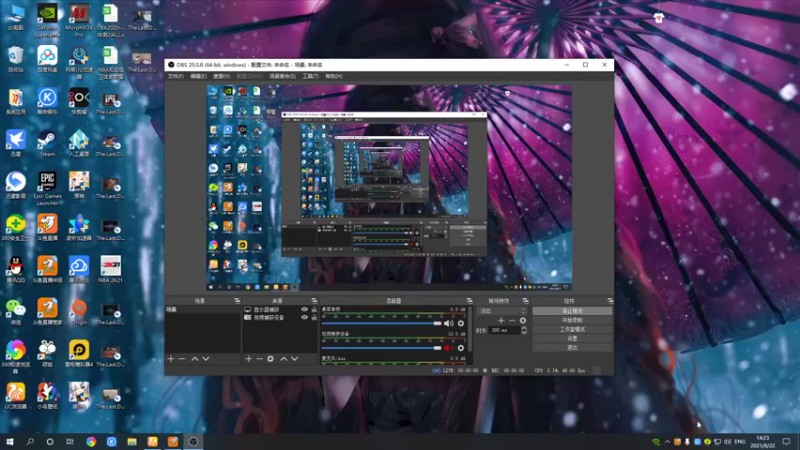Click the Start Recording button in Controls

click(572, 320)
